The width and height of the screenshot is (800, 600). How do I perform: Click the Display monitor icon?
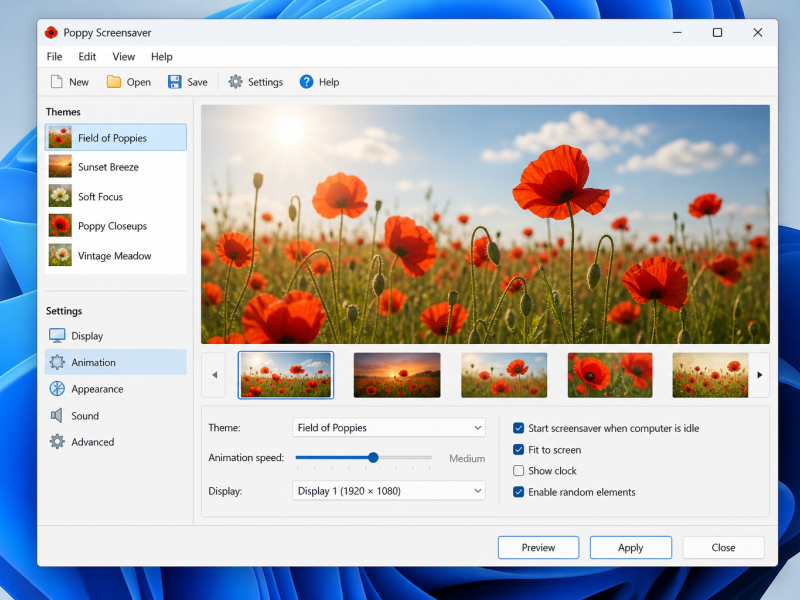coord(57,336)
